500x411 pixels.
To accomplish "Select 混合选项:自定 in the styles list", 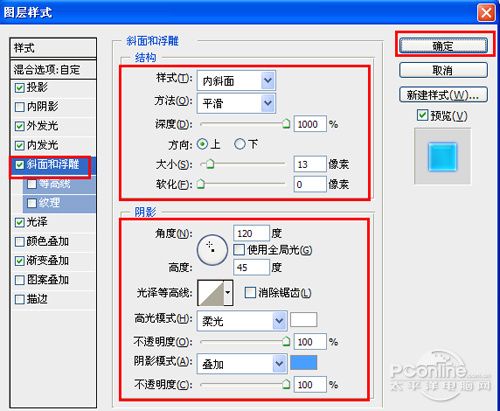I will (x=53, y=69).
